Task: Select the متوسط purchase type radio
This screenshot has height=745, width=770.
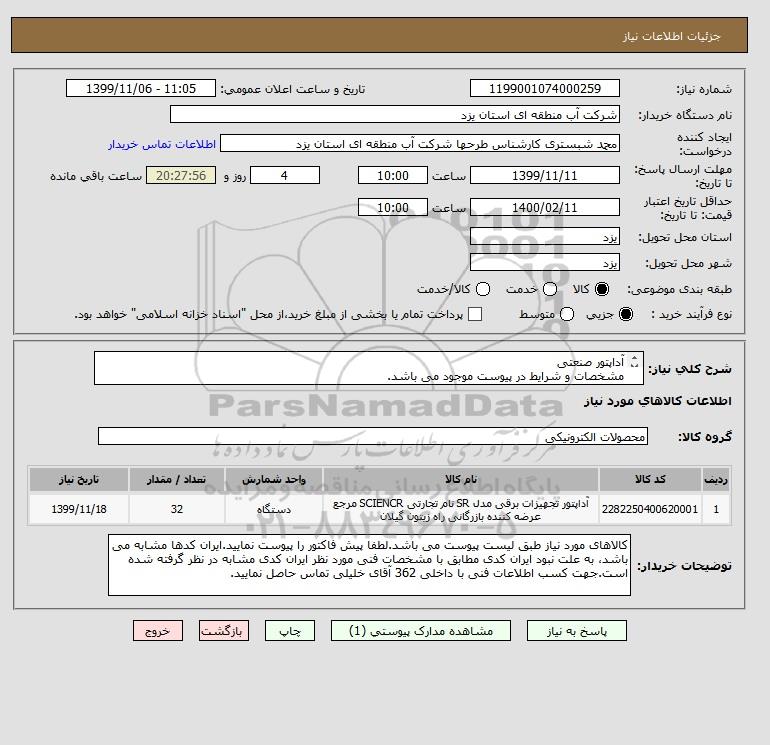Action: click(567, 314)
